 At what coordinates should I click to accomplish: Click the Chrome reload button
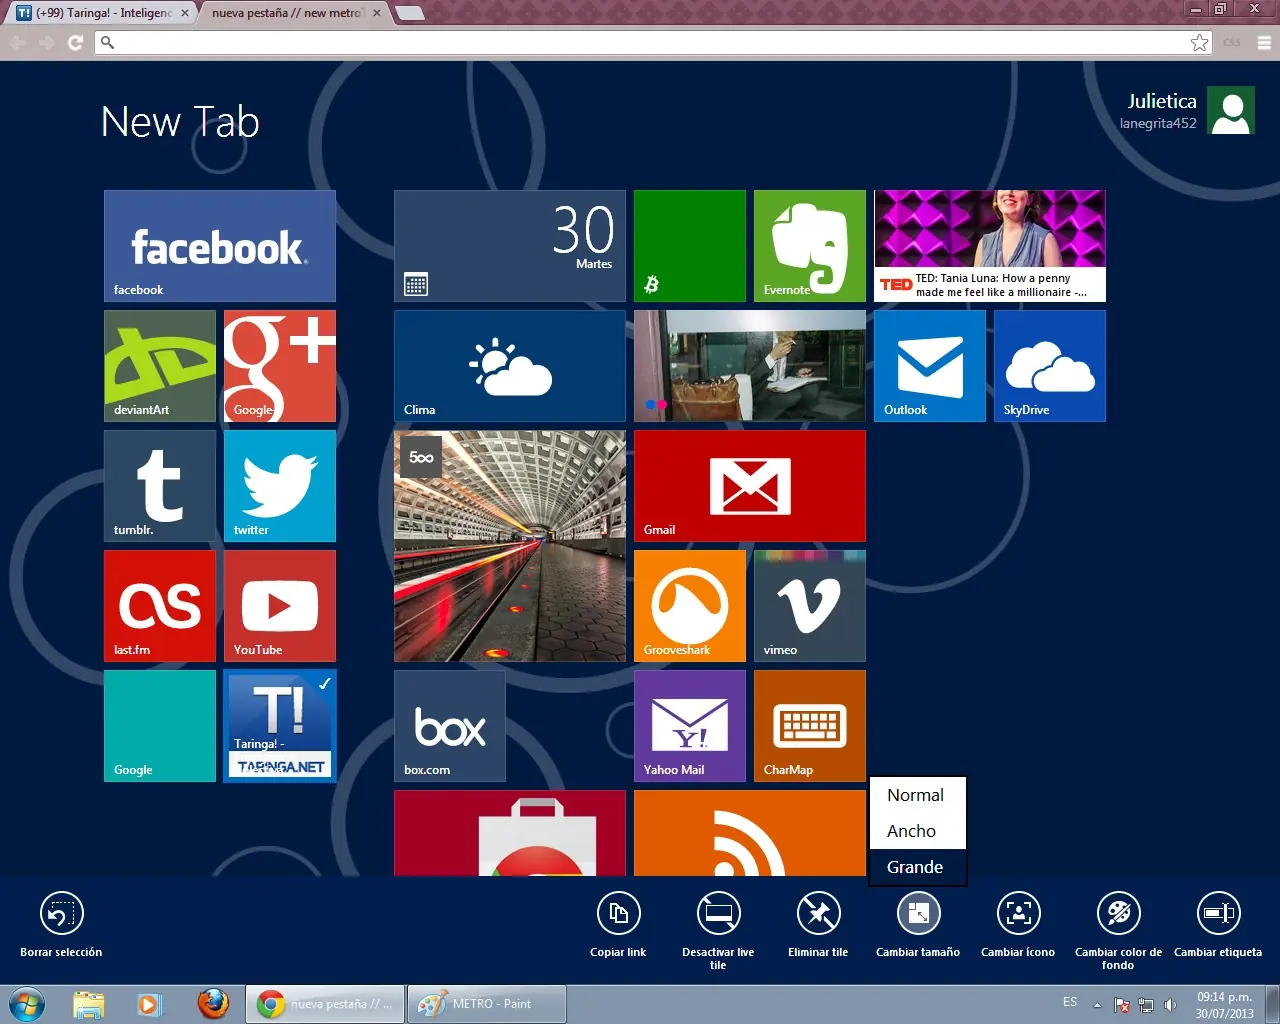(75, 42)
